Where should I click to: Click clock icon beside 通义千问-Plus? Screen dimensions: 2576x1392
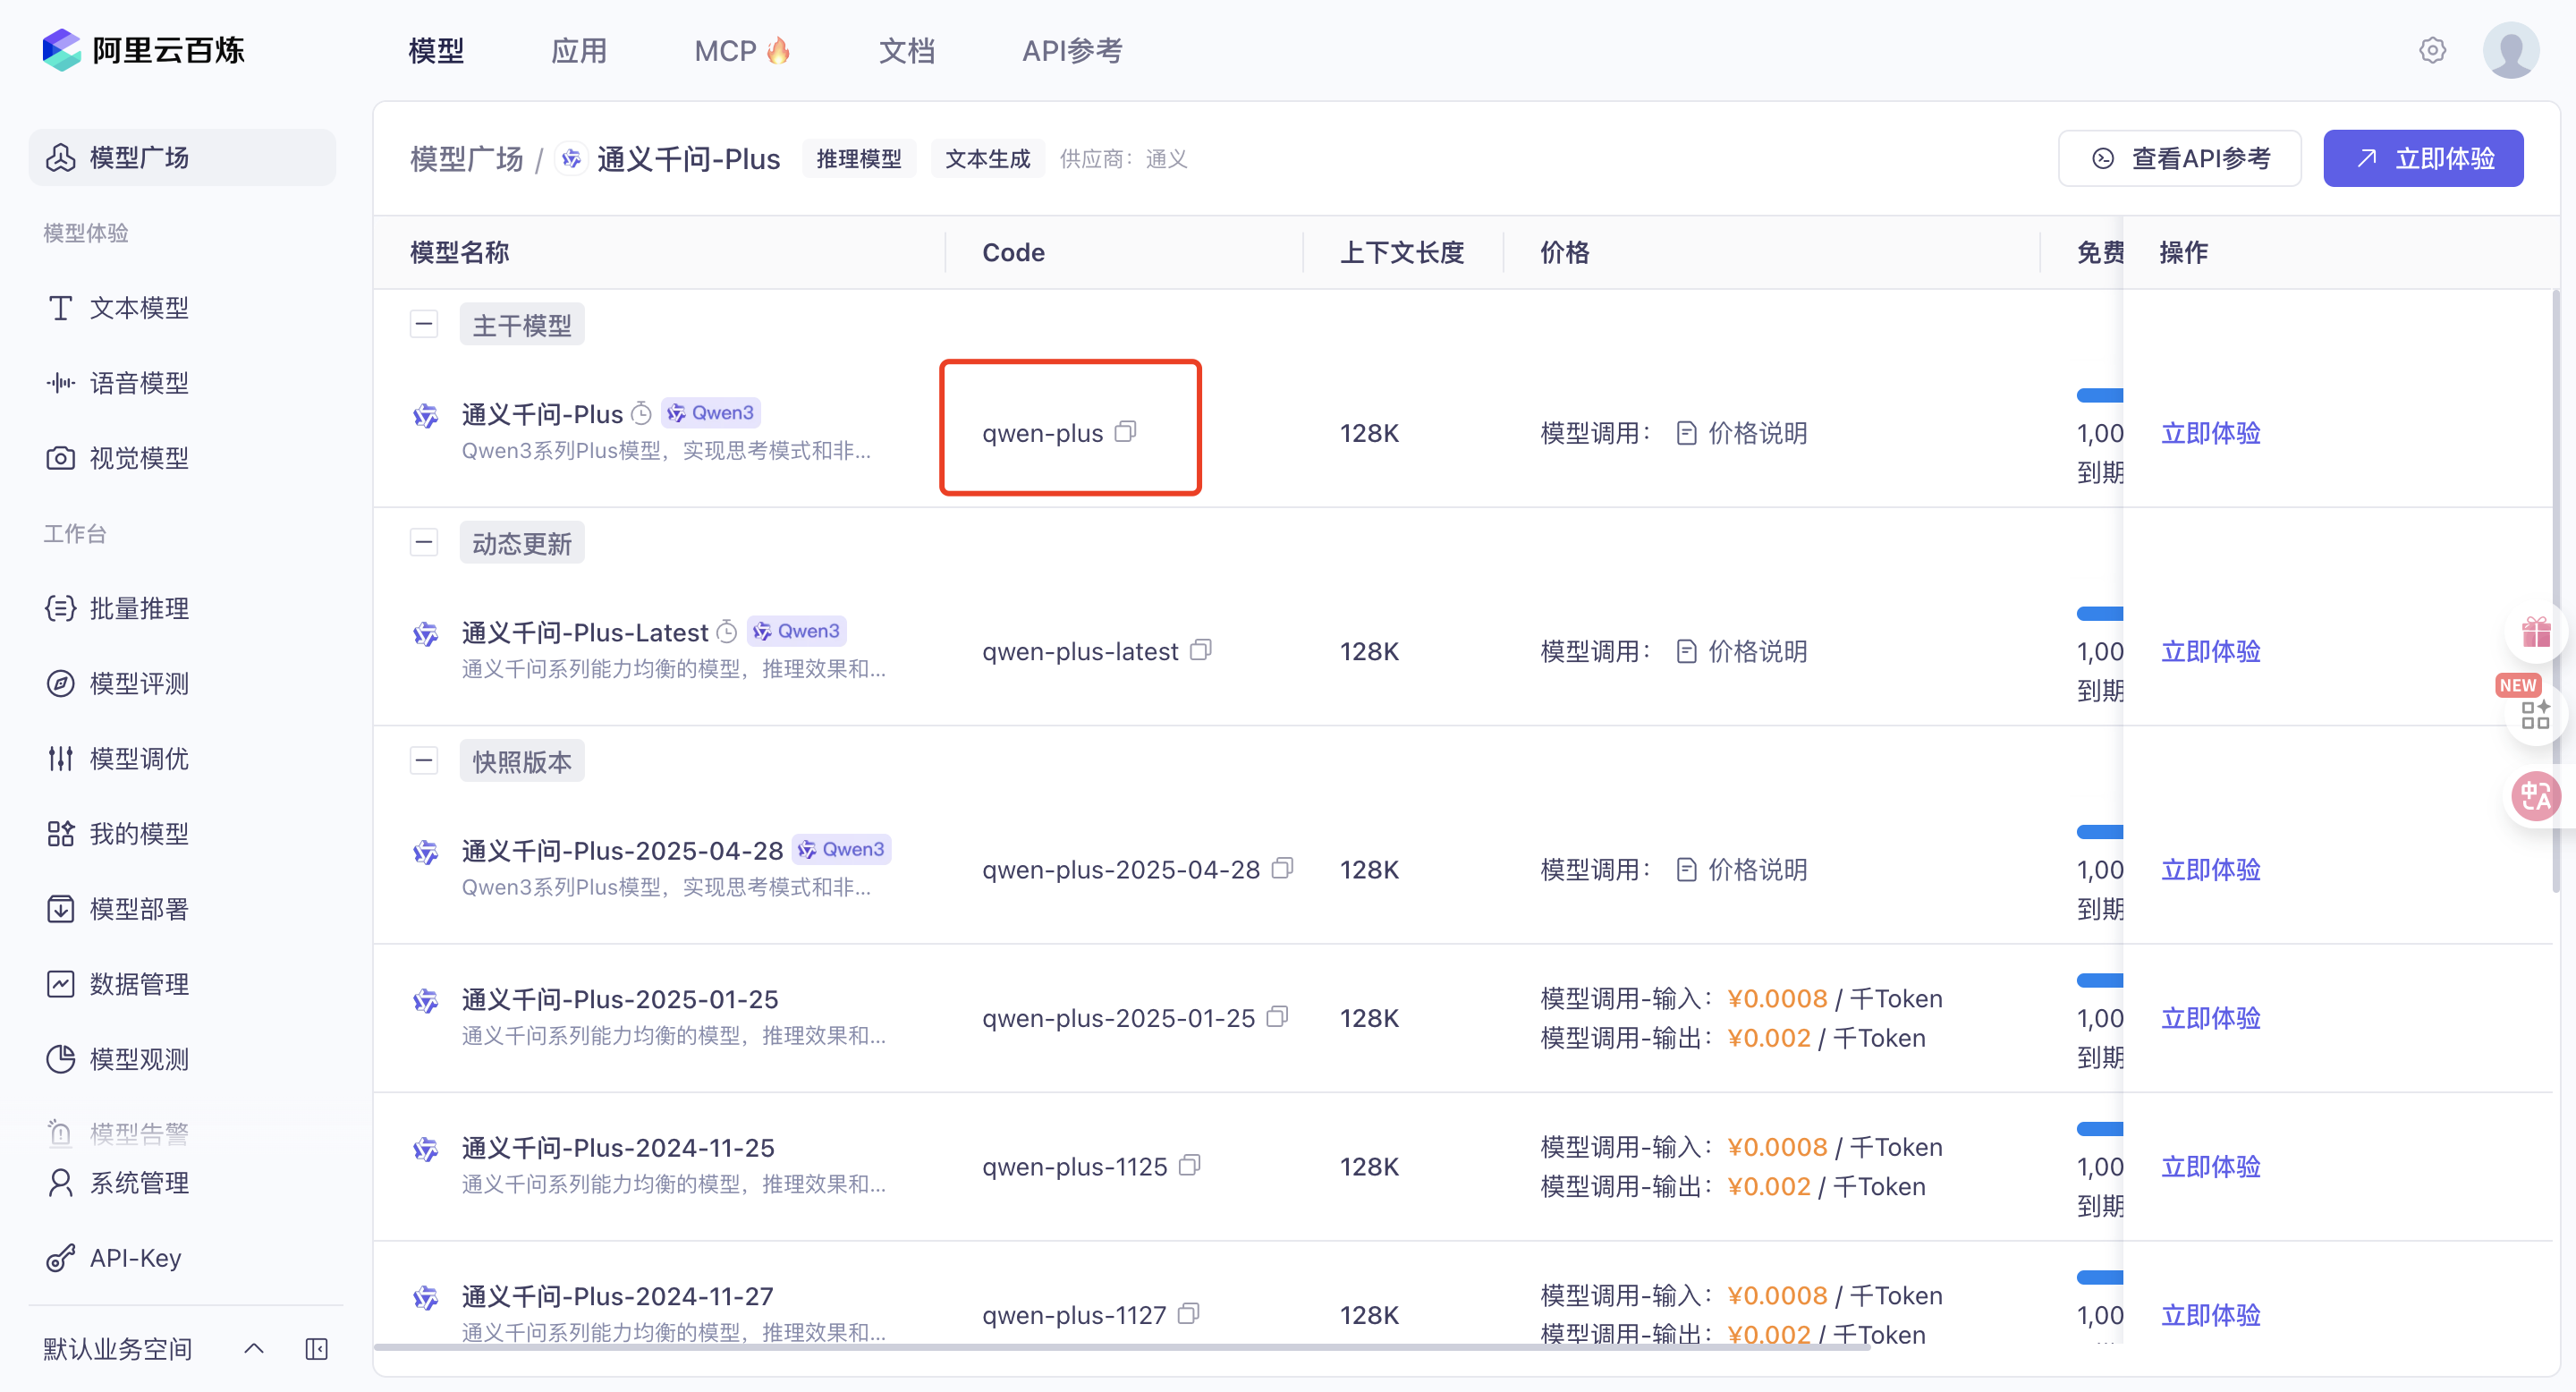[642, 413]
